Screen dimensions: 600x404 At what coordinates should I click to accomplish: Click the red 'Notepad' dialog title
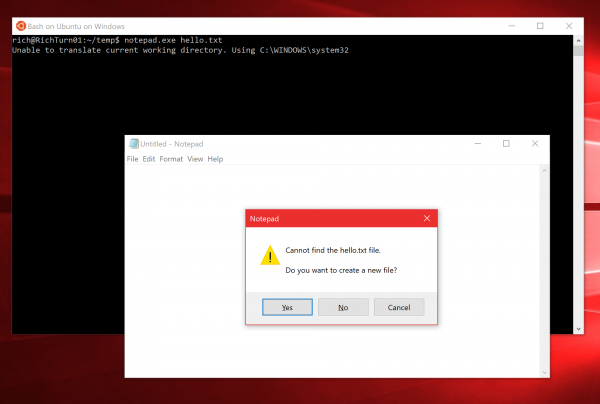(264, 219)
